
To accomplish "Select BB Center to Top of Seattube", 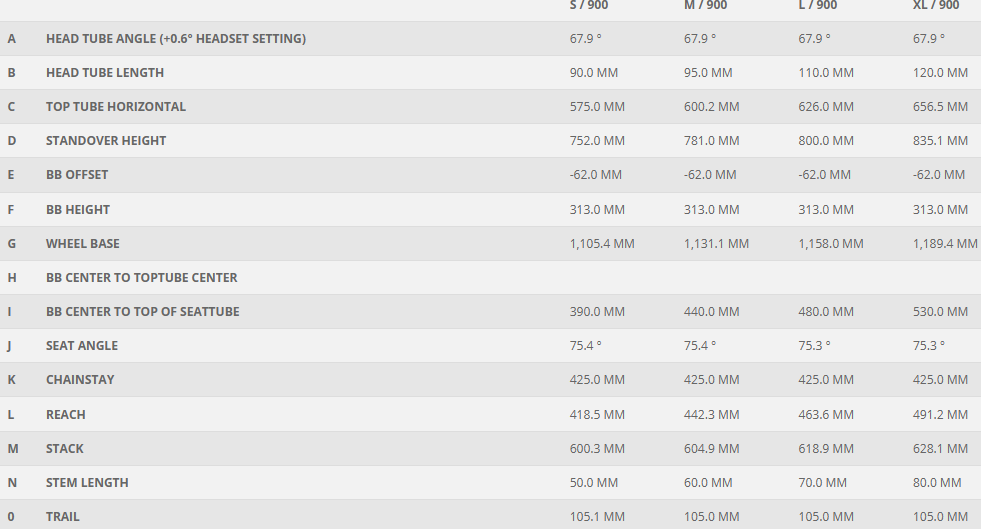I will click(x=143, y=312).
